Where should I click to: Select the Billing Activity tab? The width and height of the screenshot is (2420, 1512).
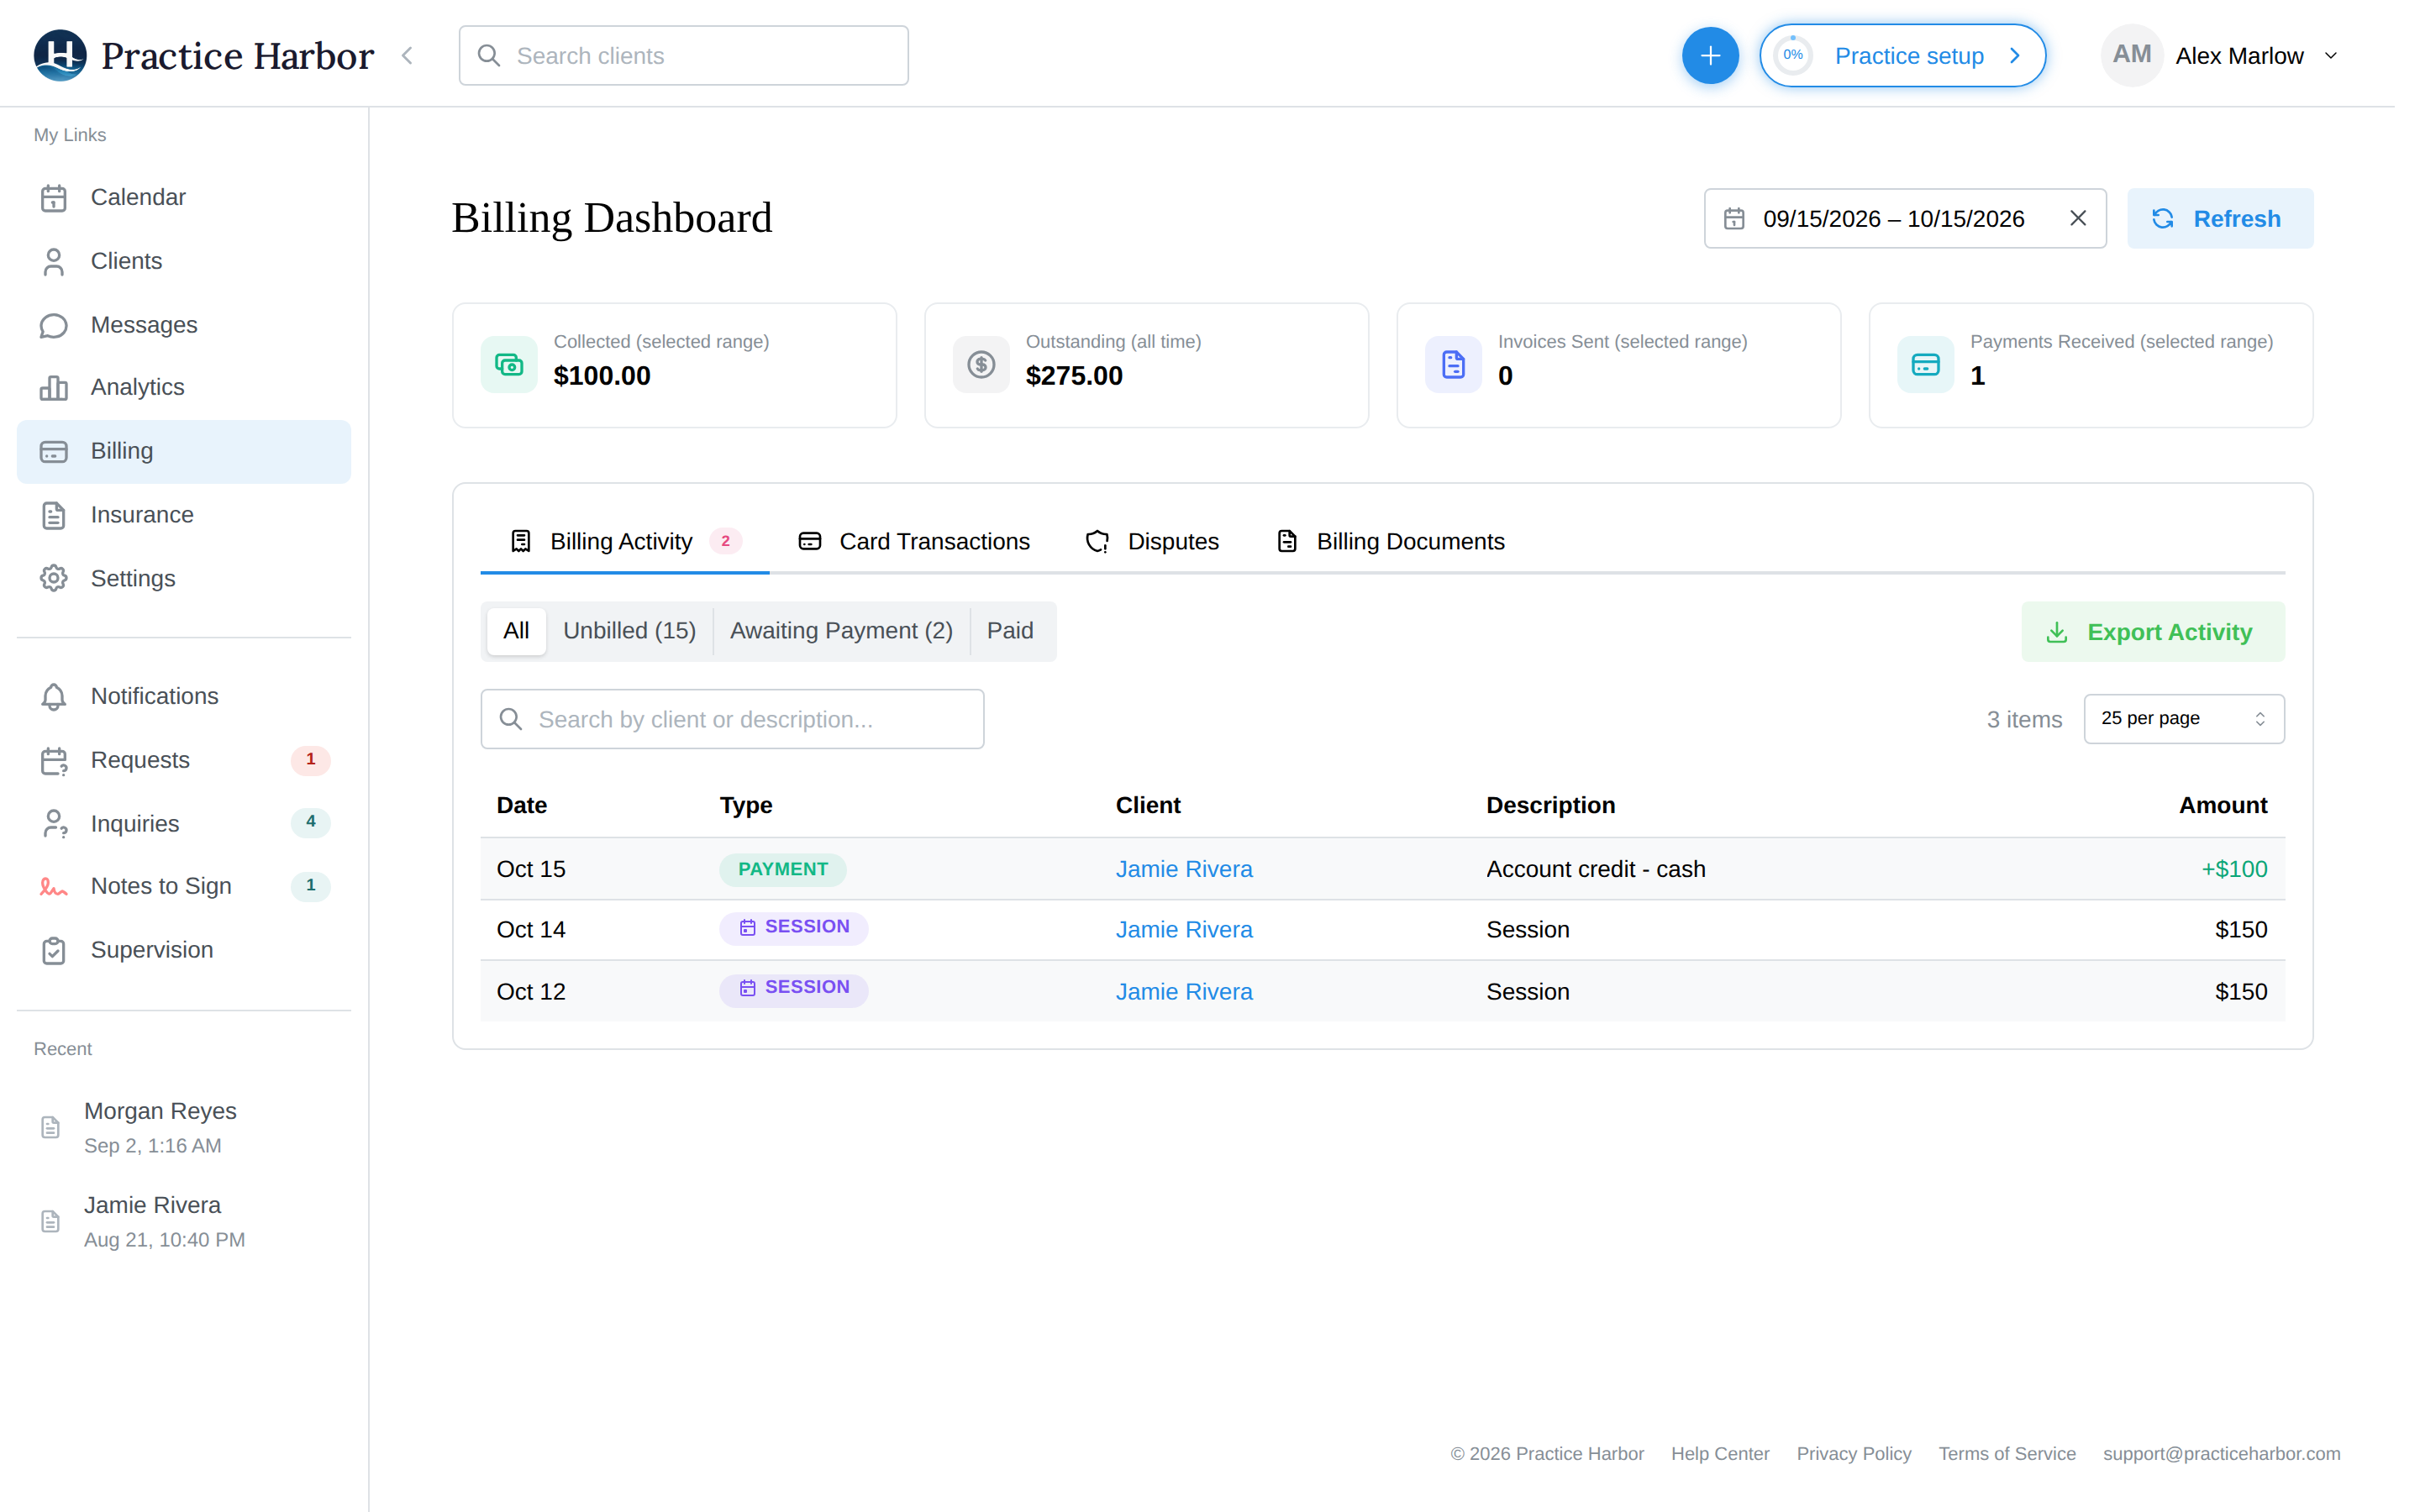(625, 541)
